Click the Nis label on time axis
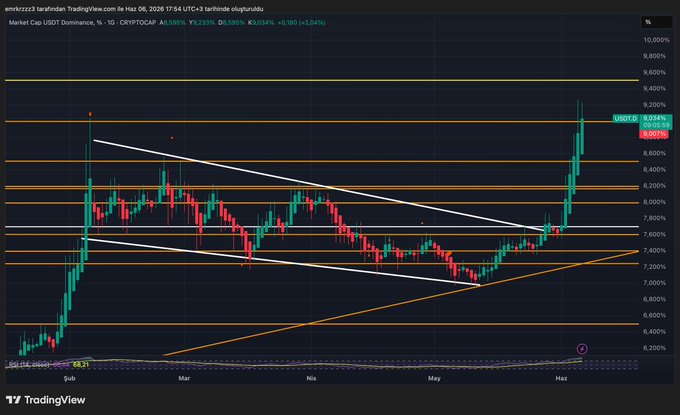 click(x=311, y=378)
